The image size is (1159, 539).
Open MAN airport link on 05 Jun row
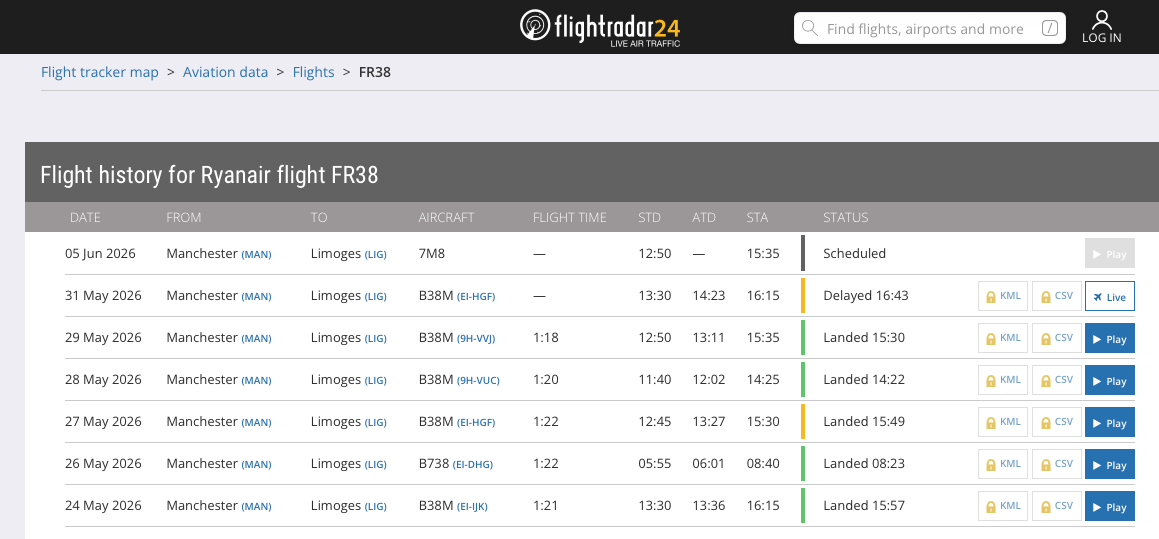click(256, 254)
